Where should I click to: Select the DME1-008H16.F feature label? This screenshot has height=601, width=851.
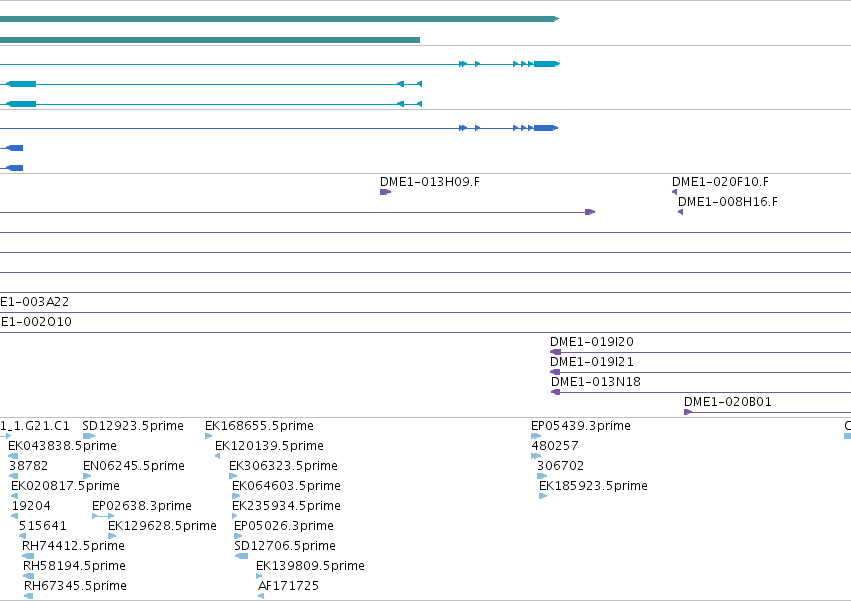[727, 202]
